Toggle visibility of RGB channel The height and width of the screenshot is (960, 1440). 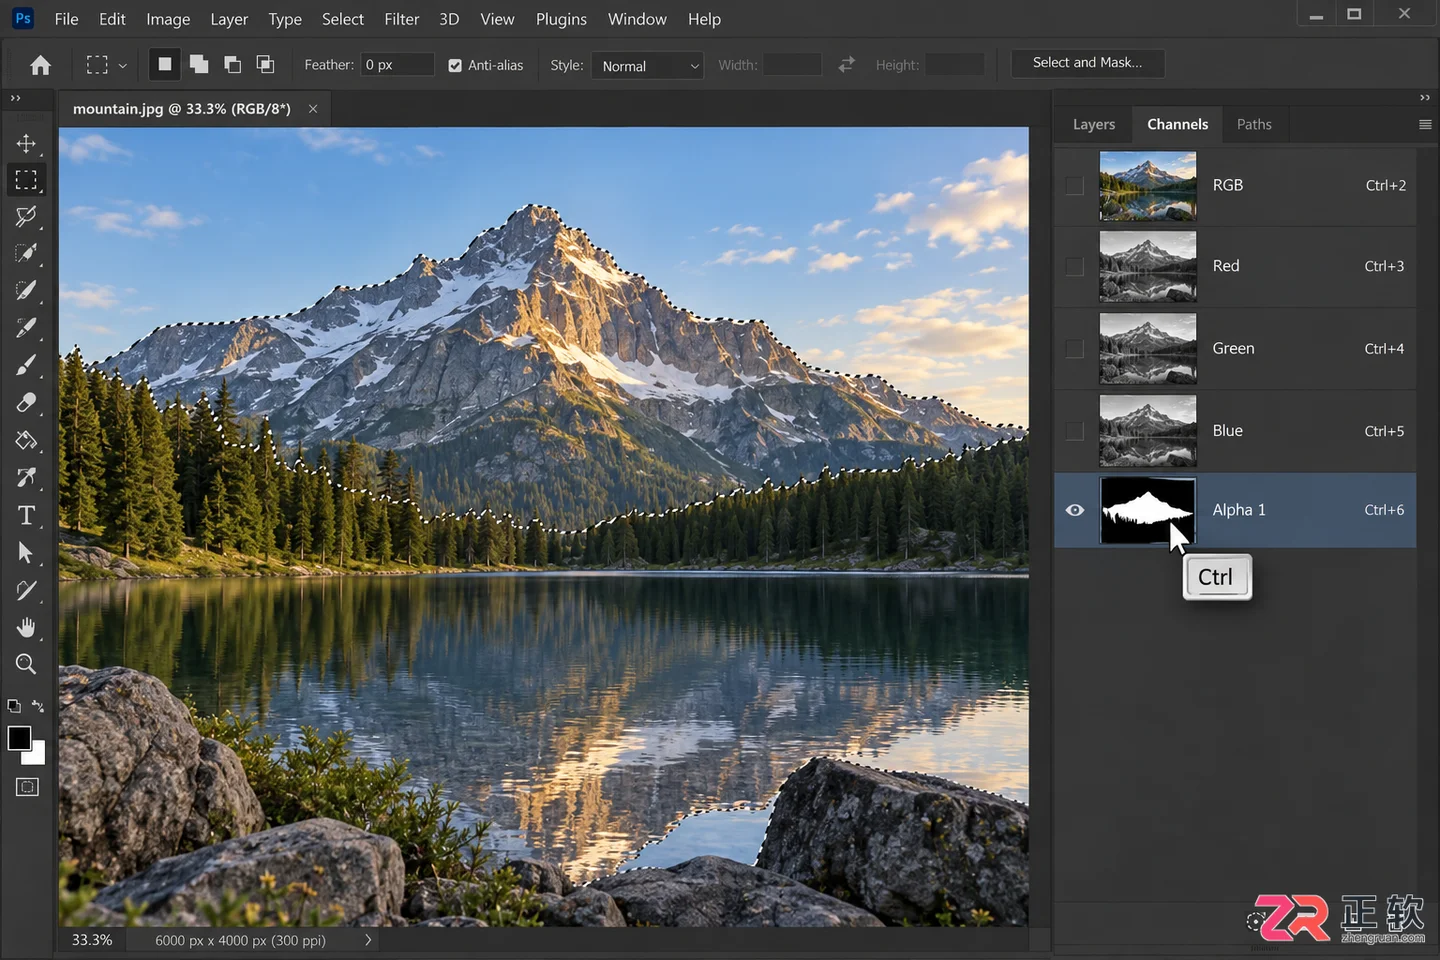[x=1074, y=185]
